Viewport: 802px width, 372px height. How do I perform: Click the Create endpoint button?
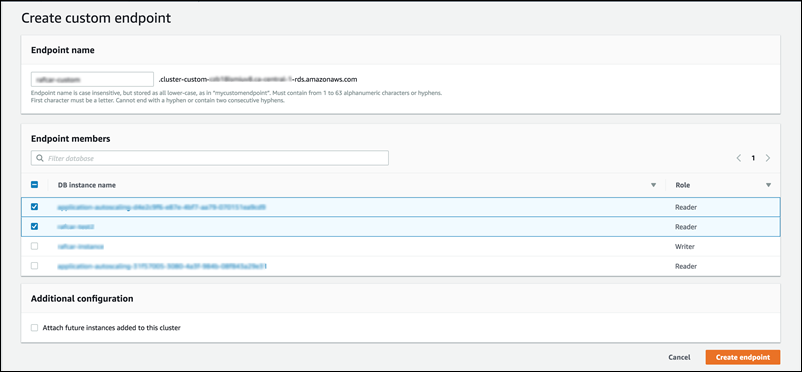(743, 357)
